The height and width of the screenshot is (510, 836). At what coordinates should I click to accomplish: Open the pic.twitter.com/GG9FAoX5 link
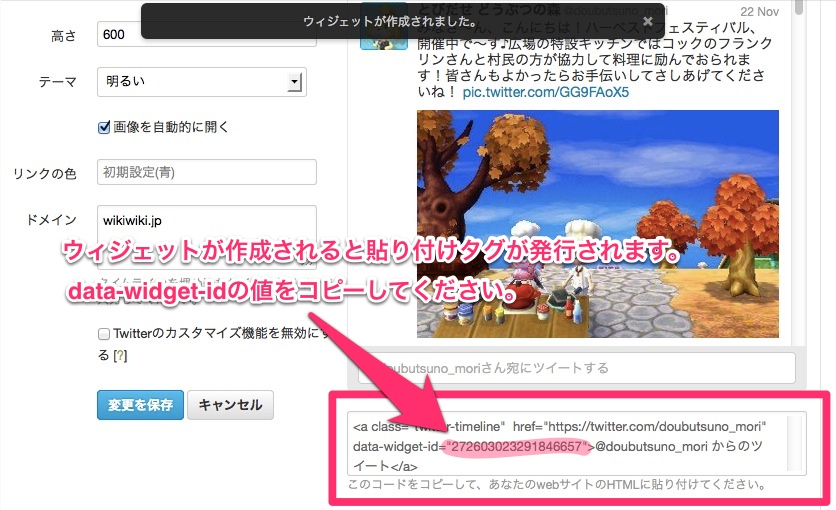tap(545, 92)
